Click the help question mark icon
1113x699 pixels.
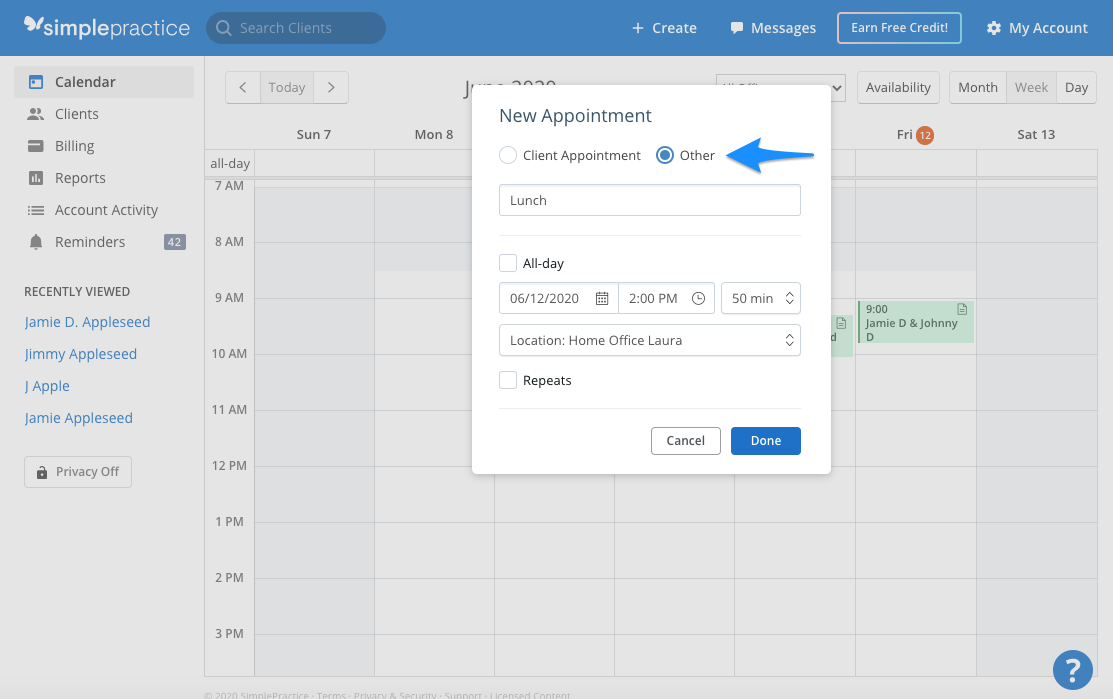pyautogui.click(x=1073, y=670)
